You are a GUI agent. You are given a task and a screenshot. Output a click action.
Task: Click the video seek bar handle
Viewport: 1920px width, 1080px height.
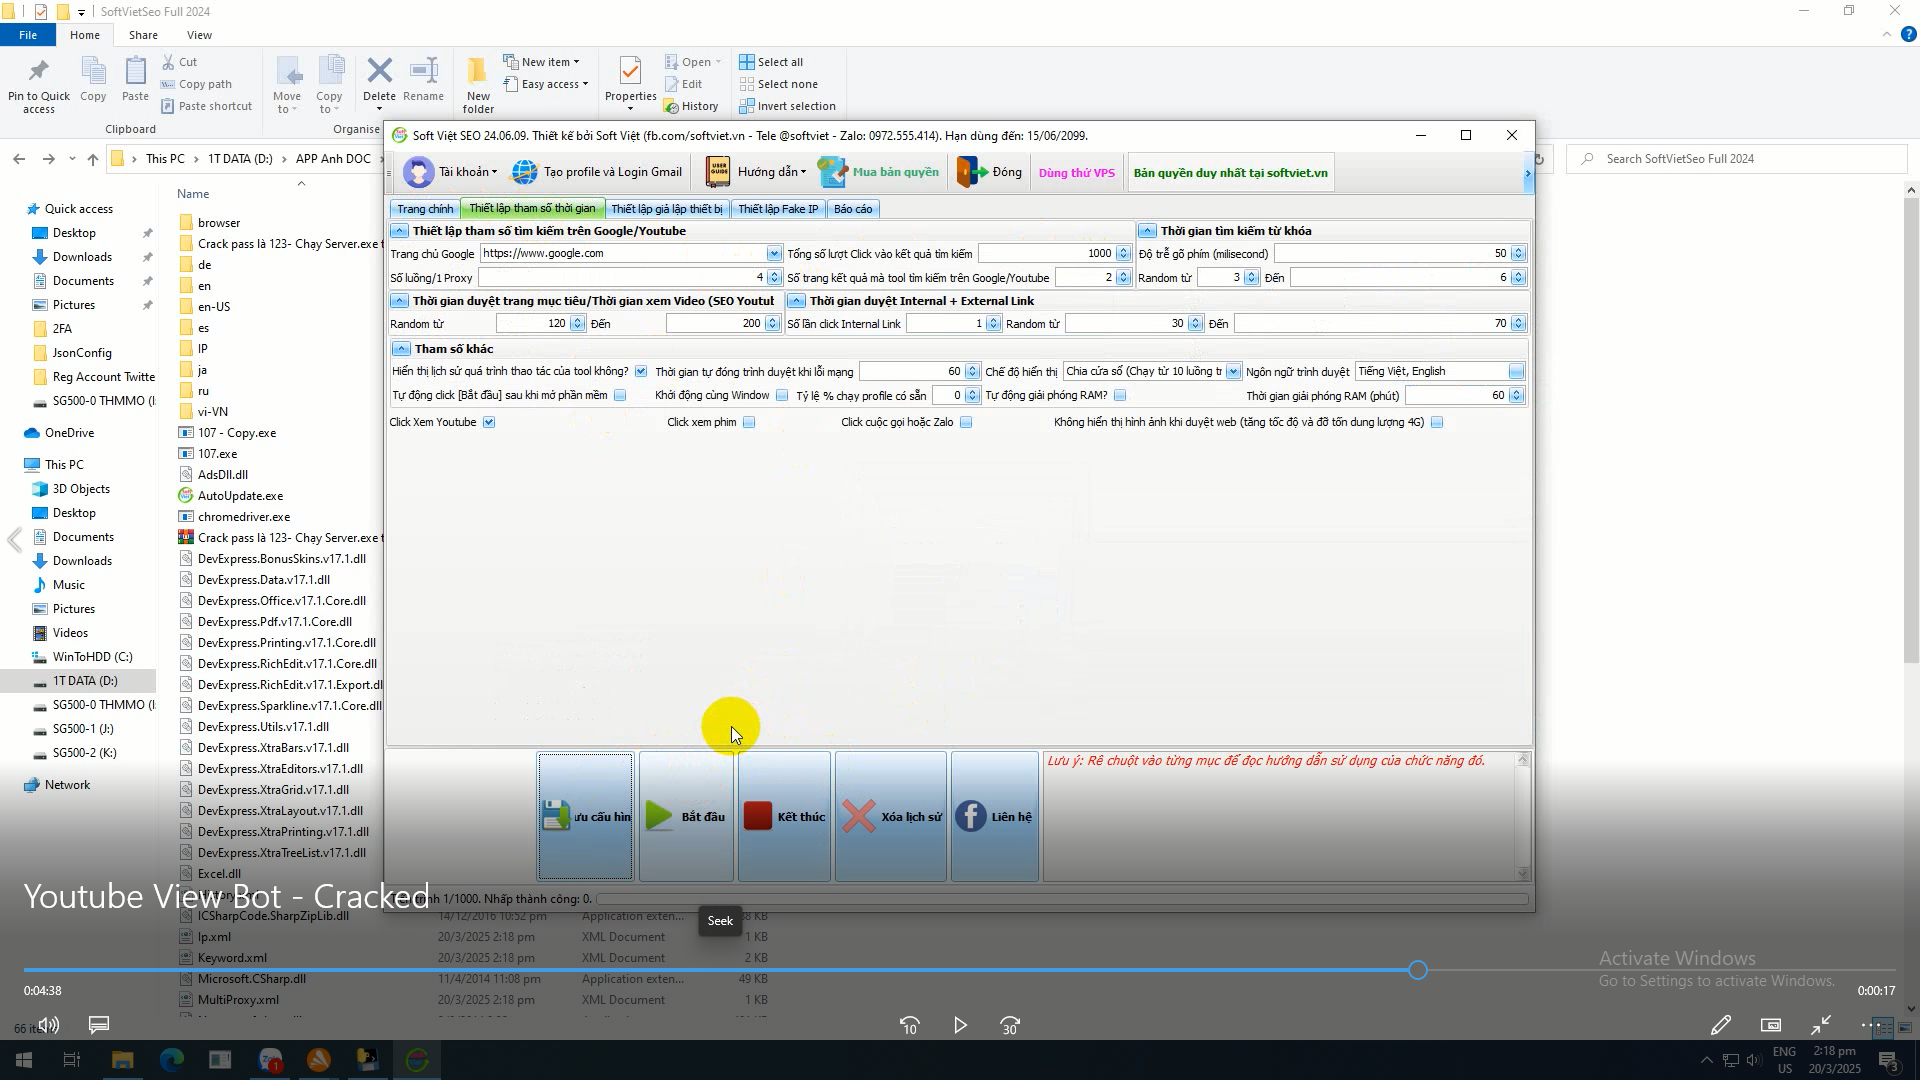[x=1417, y=970]
